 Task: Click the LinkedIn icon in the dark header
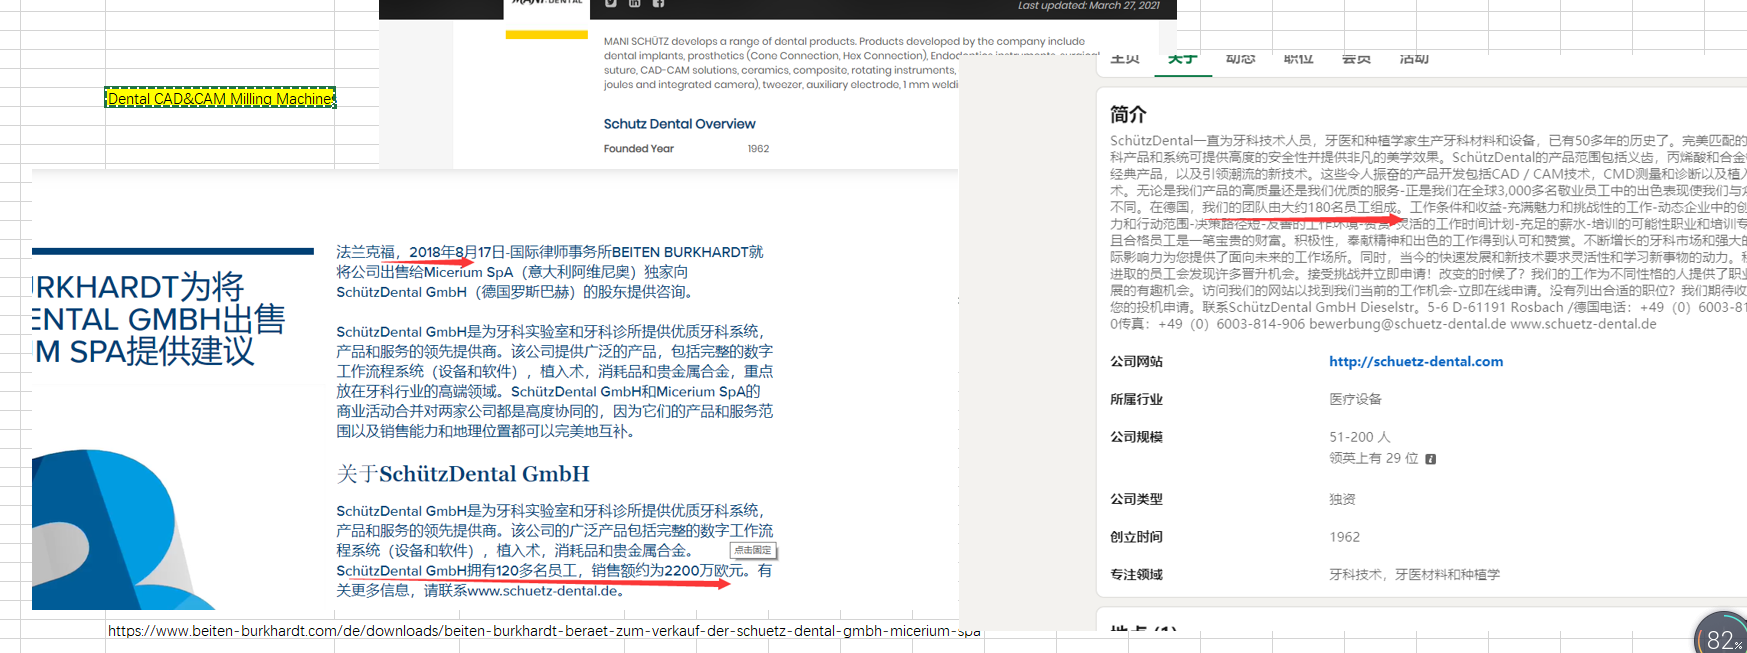634,4
